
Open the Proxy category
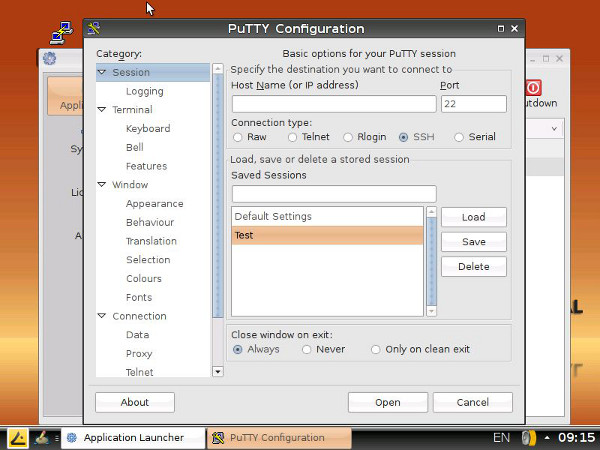click(139, 354)
